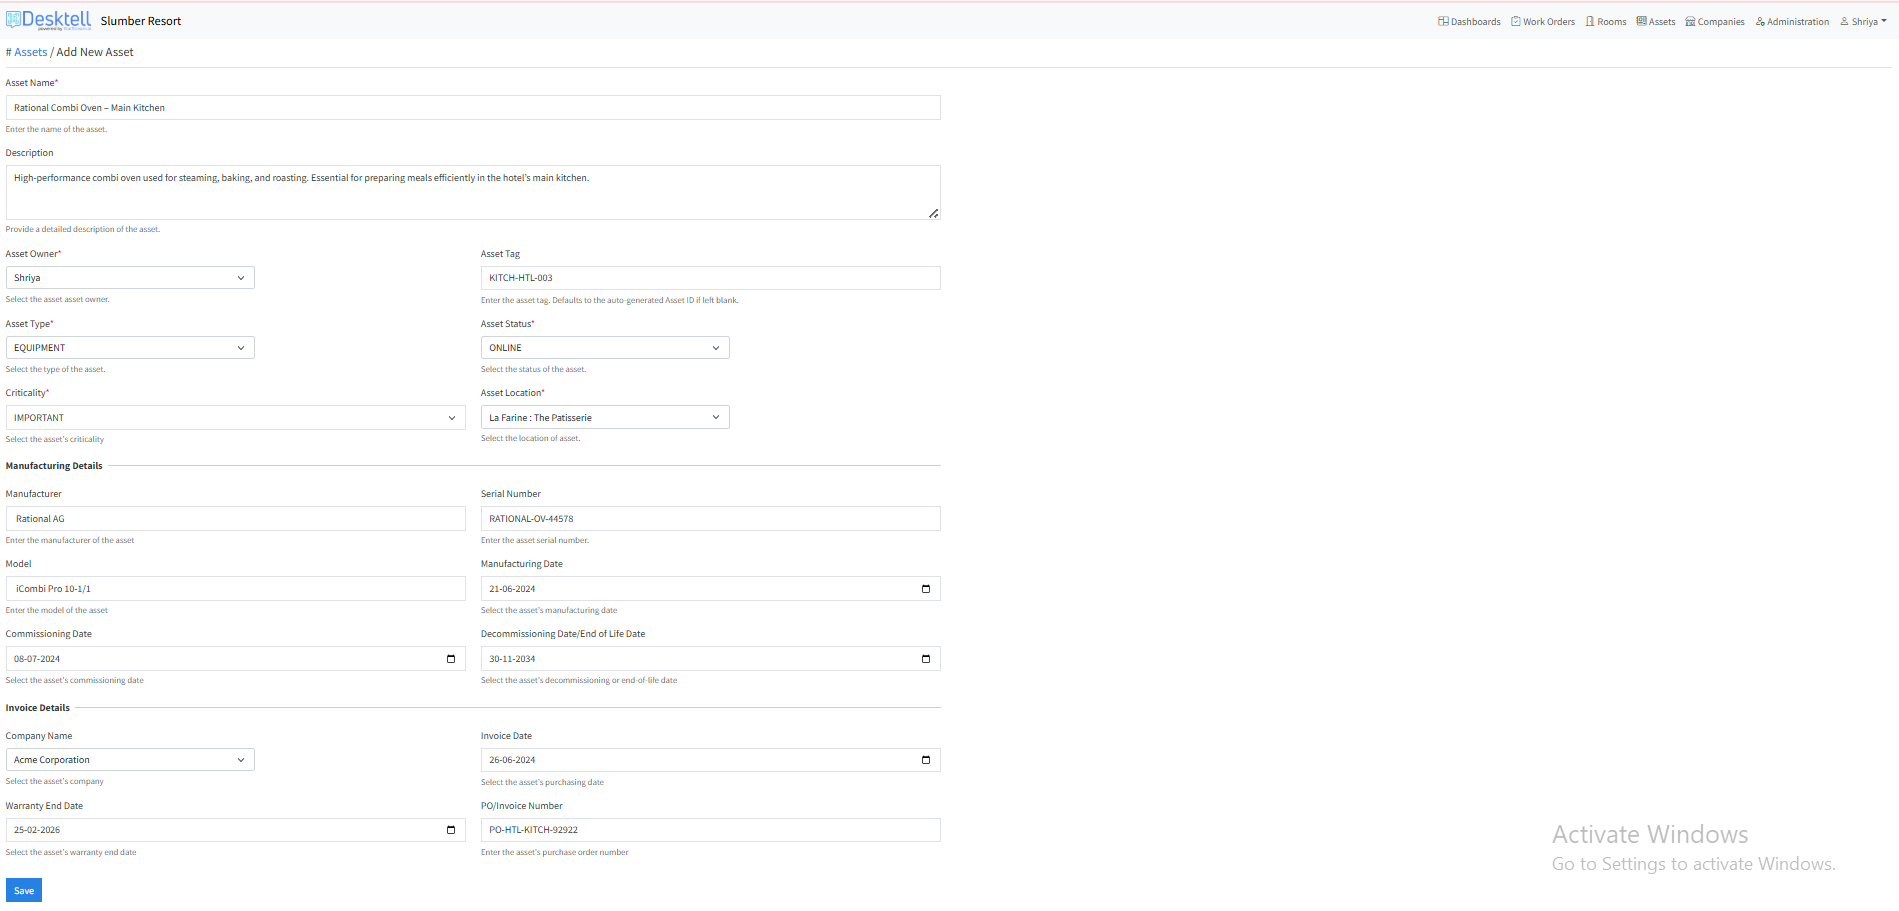Change Asset Status from ONLINE
This screenshot has width=1899, height=911.
tap(604, 348)
